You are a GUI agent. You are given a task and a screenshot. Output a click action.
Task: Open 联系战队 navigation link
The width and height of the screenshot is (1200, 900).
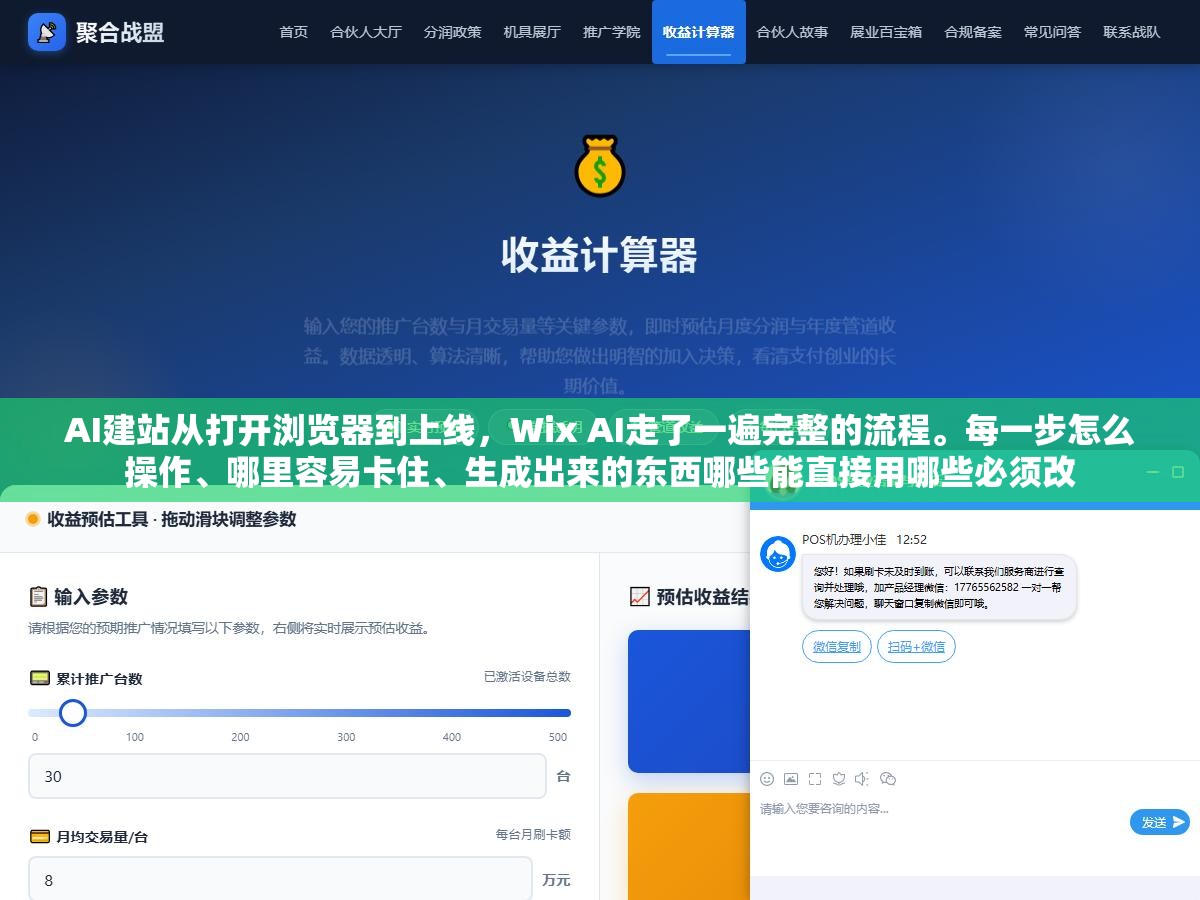tap(1132, 32)
